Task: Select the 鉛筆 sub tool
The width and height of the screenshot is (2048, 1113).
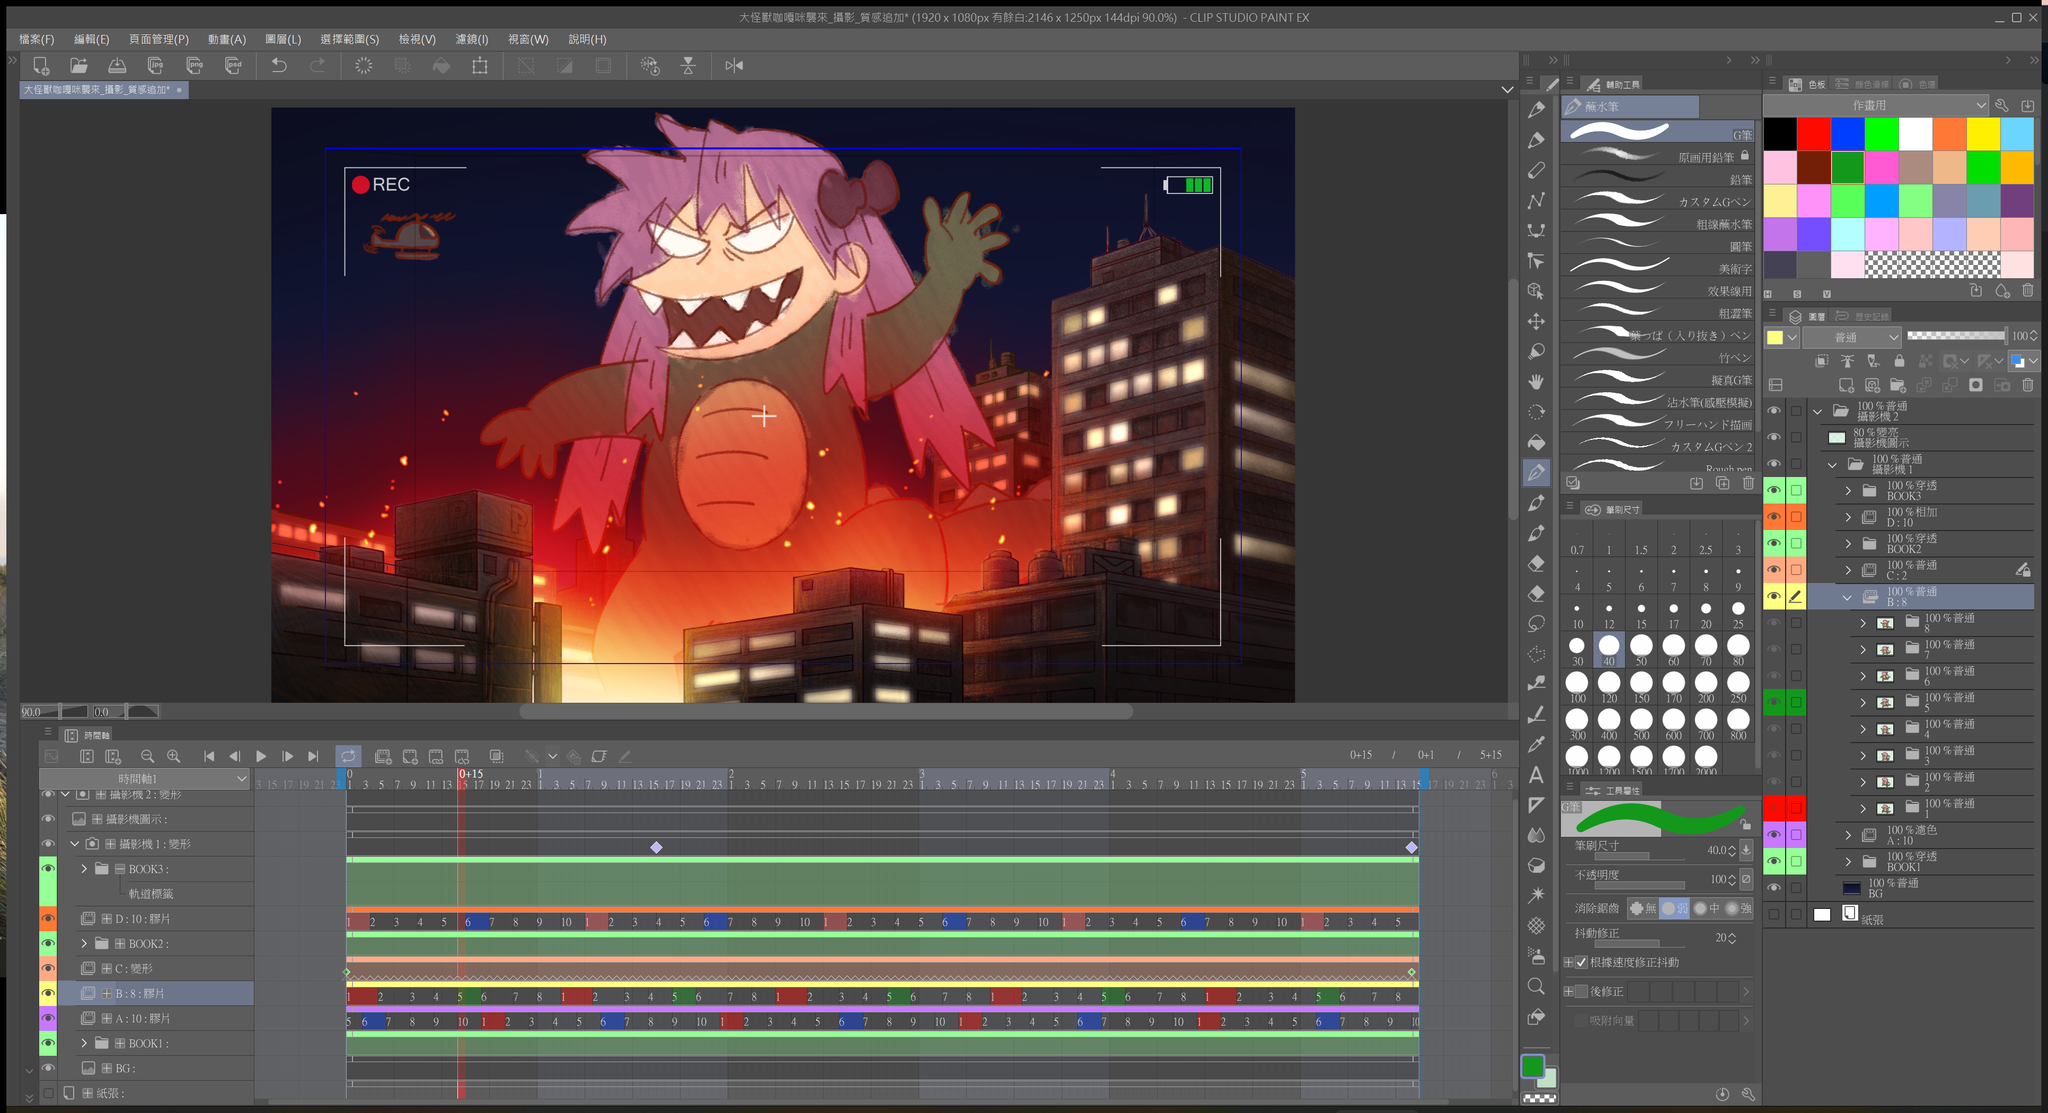Action: pos(1658,179)
